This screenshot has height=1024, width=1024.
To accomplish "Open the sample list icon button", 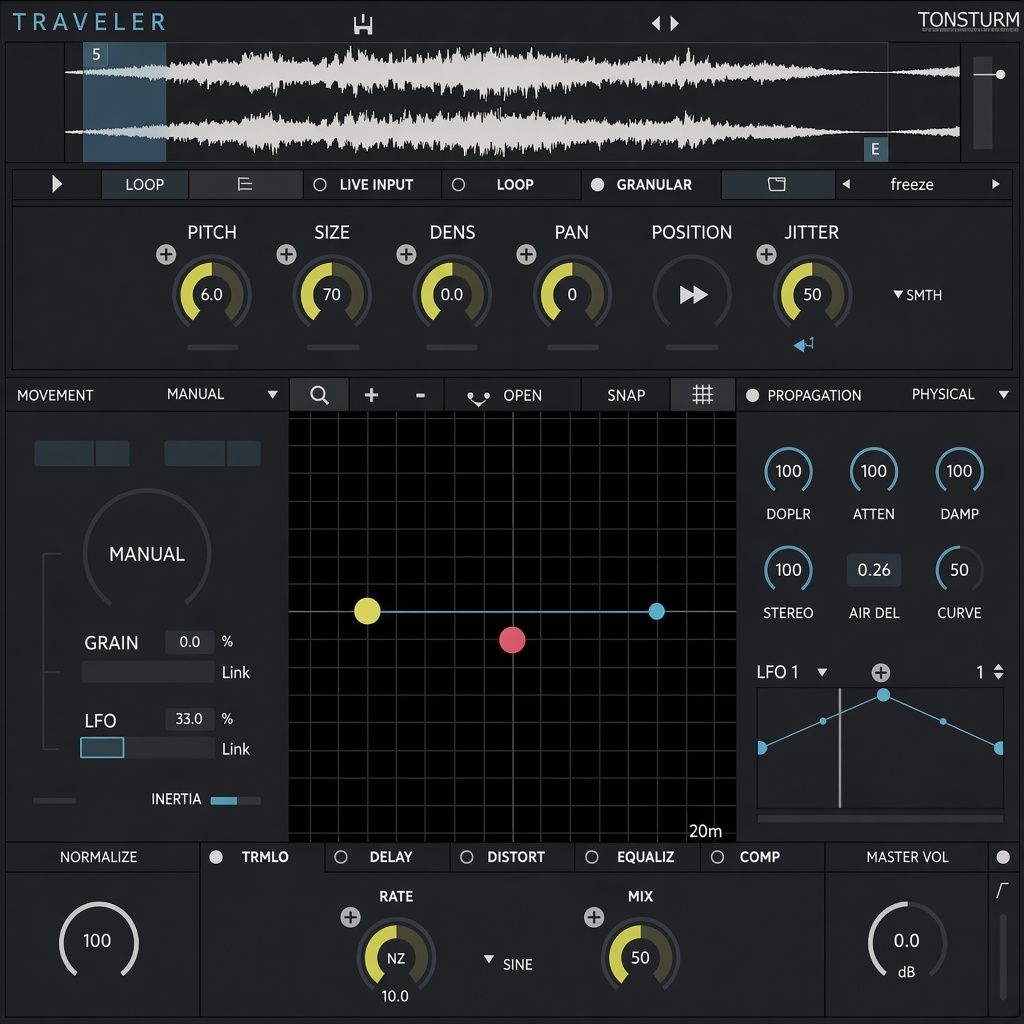I will click(x=245, y=184).
